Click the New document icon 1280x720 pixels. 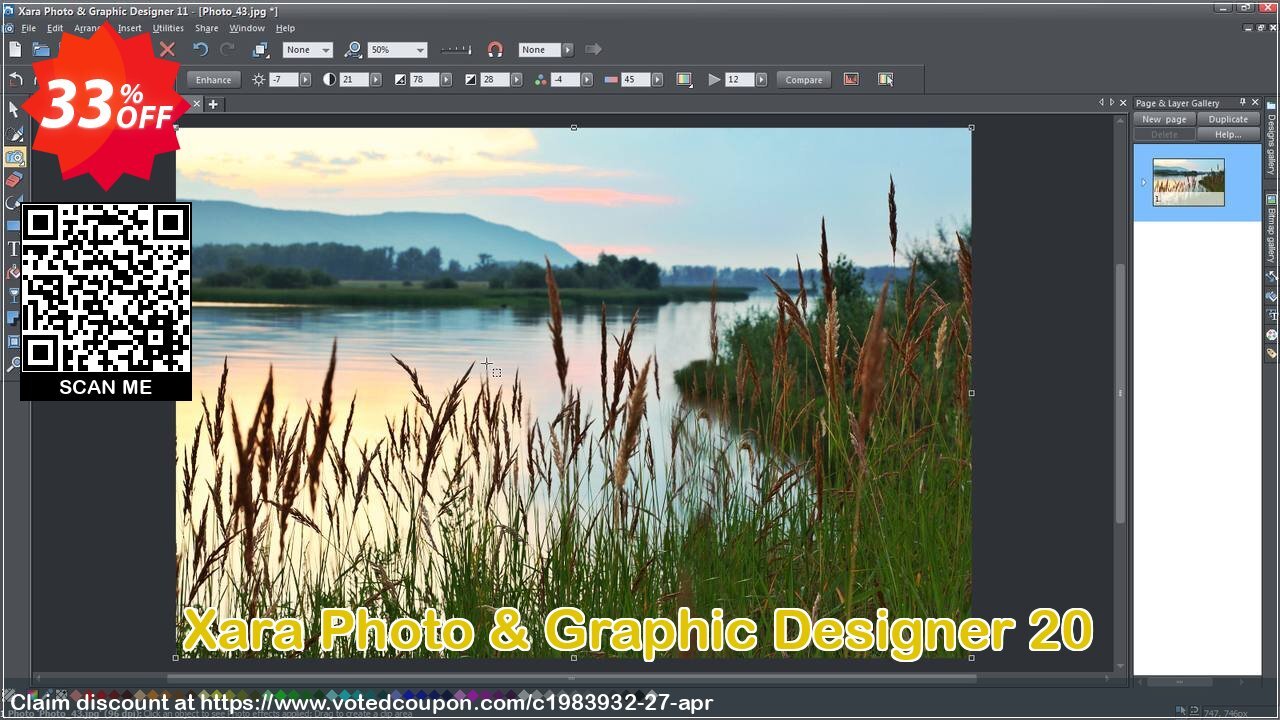tap(15, 49)
